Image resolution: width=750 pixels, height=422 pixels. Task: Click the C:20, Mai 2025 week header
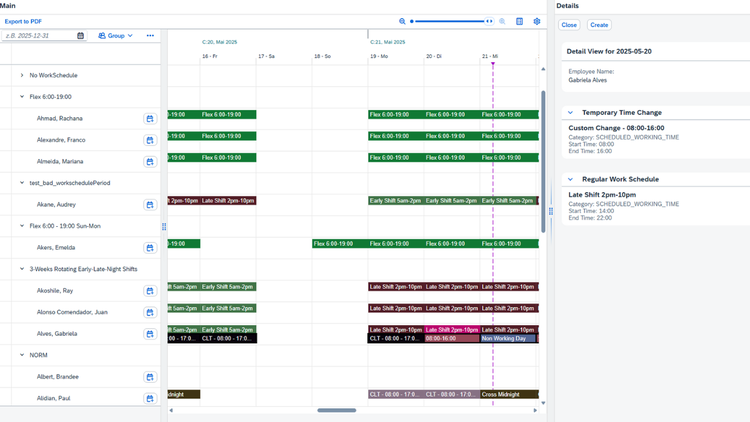pos(220,42)
